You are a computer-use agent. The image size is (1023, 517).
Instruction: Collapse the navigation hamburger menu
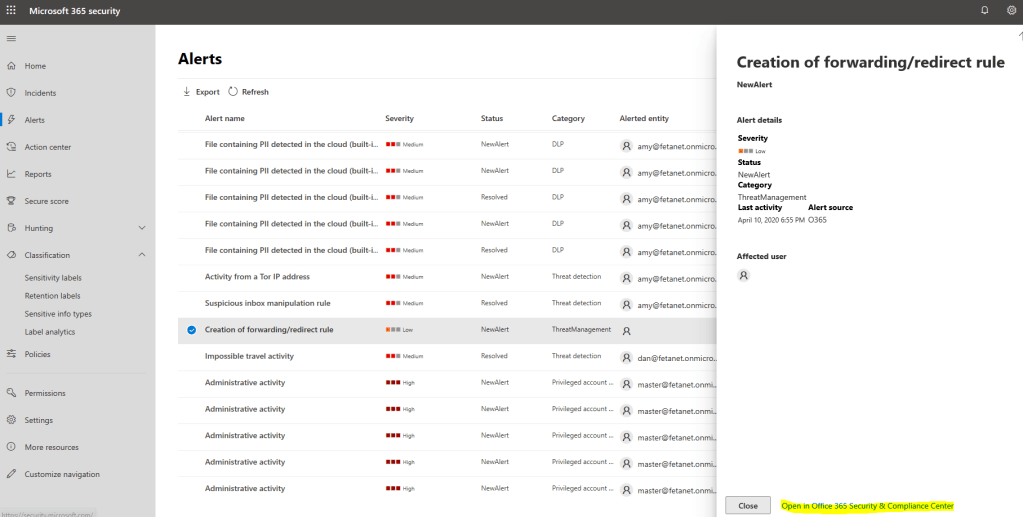pos(11,38)
